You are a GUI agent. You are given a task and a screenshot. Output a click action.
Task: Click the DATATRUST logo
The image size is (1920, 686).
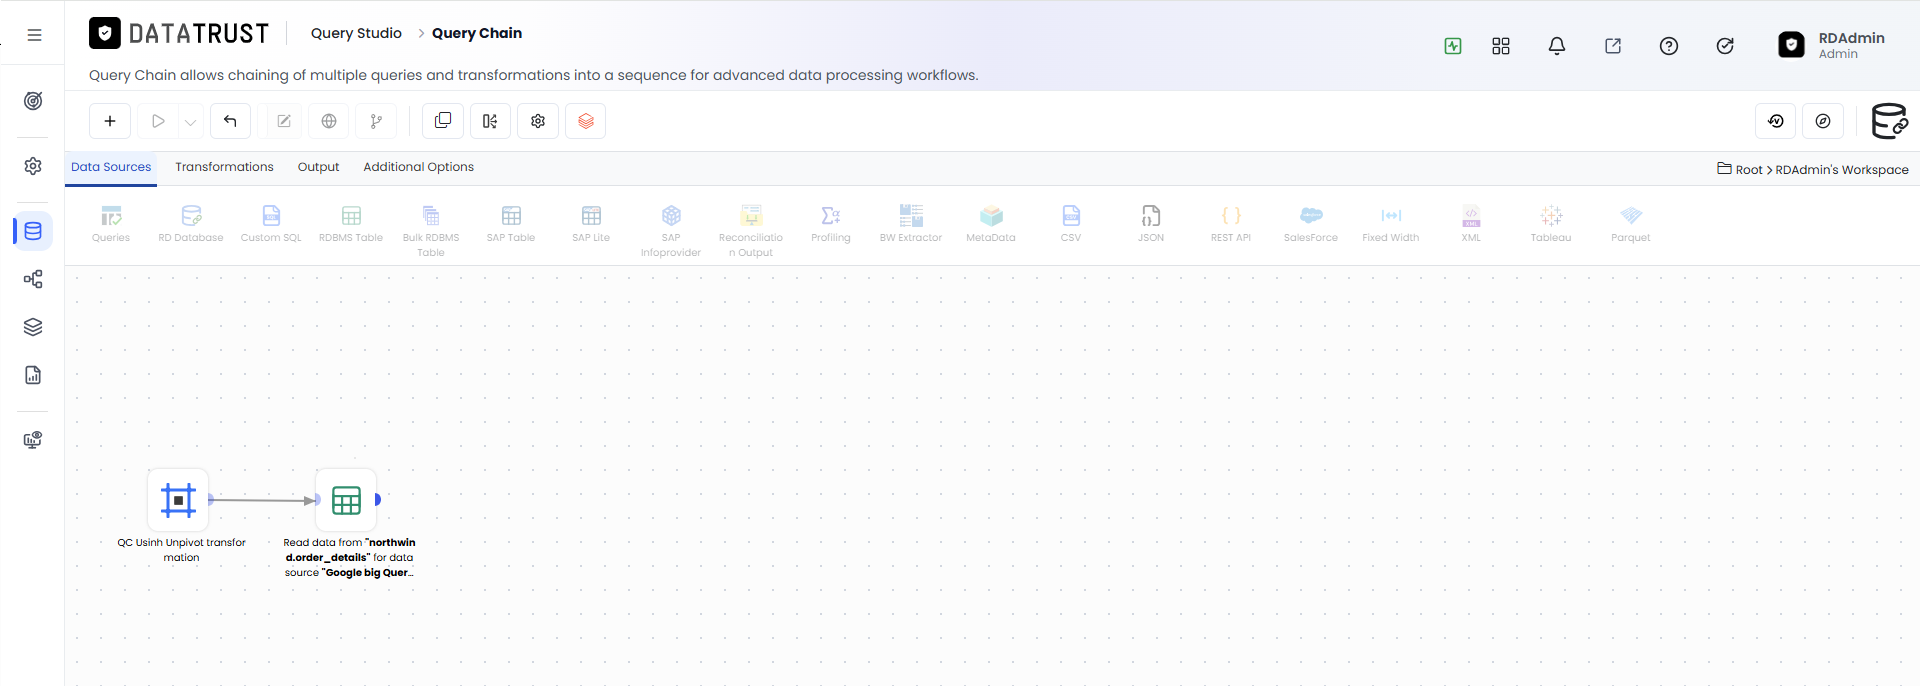[179, 34]
